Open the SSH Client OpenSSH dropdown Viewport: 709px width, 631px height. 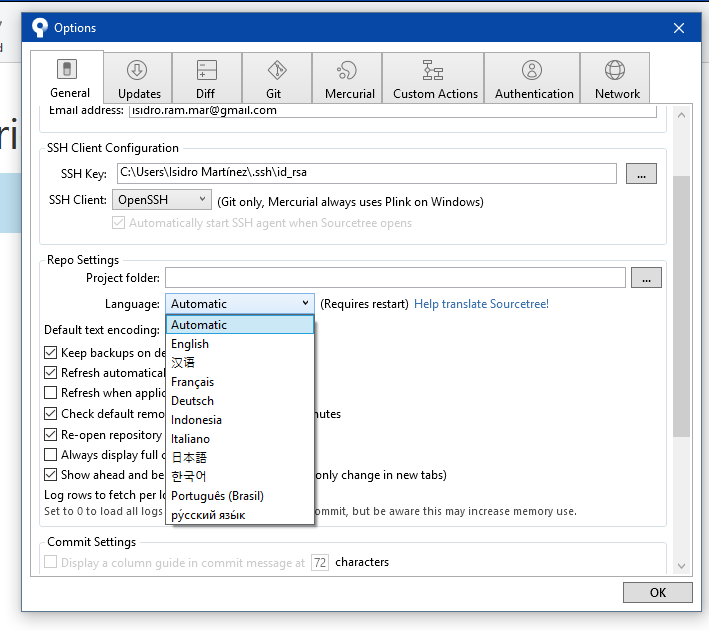[x=162, y=199]
